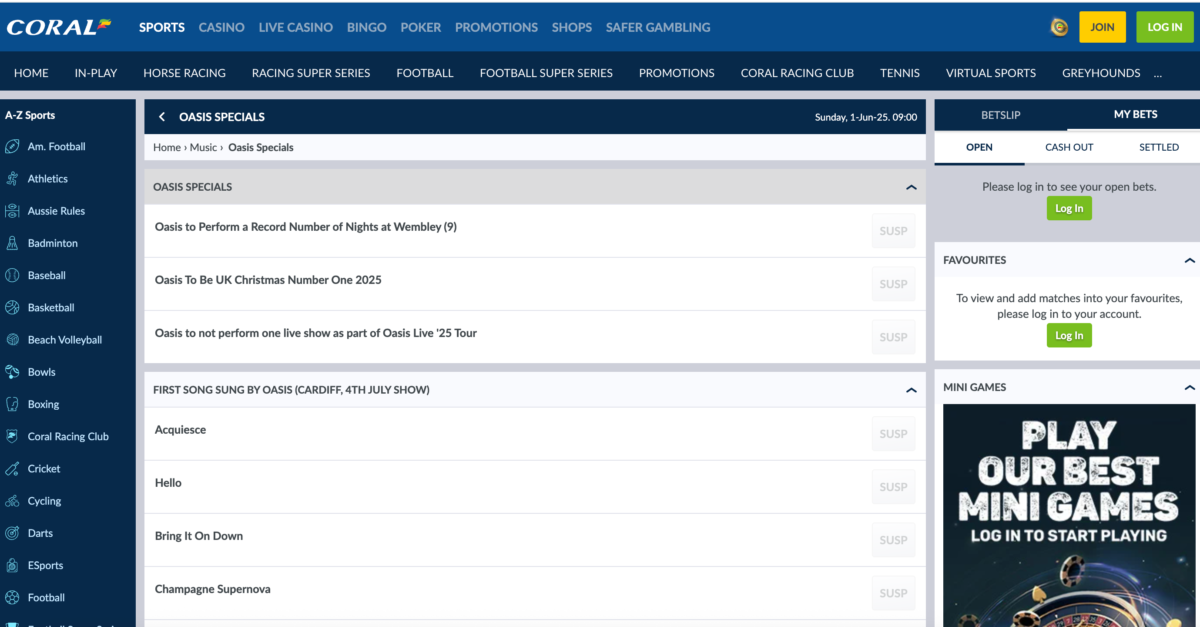
Task: Click Log In under open bets message
Action: click(1069, 208)
